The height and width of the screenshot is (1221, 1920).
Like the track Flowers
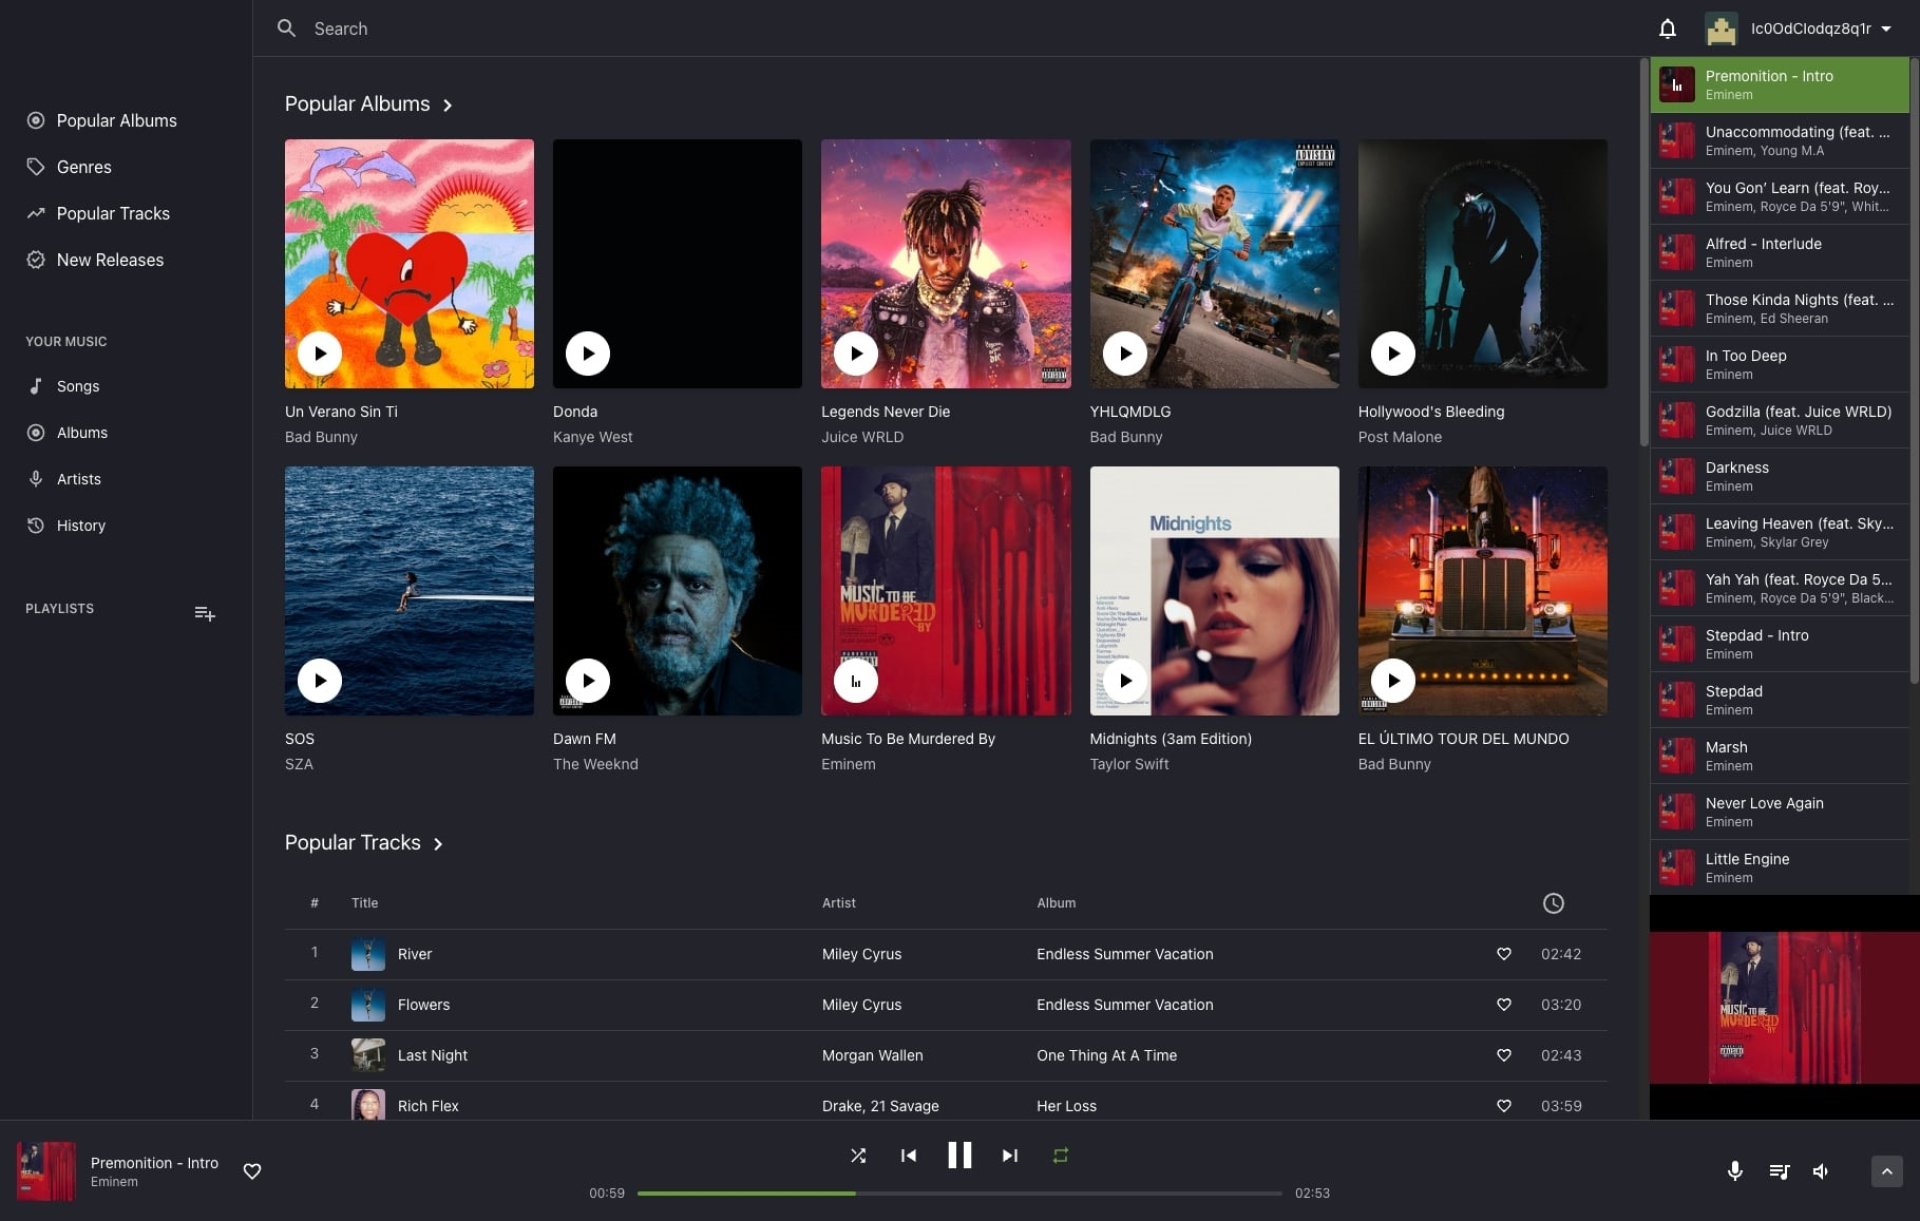pyautogui.click(x=1503, y=1004)
